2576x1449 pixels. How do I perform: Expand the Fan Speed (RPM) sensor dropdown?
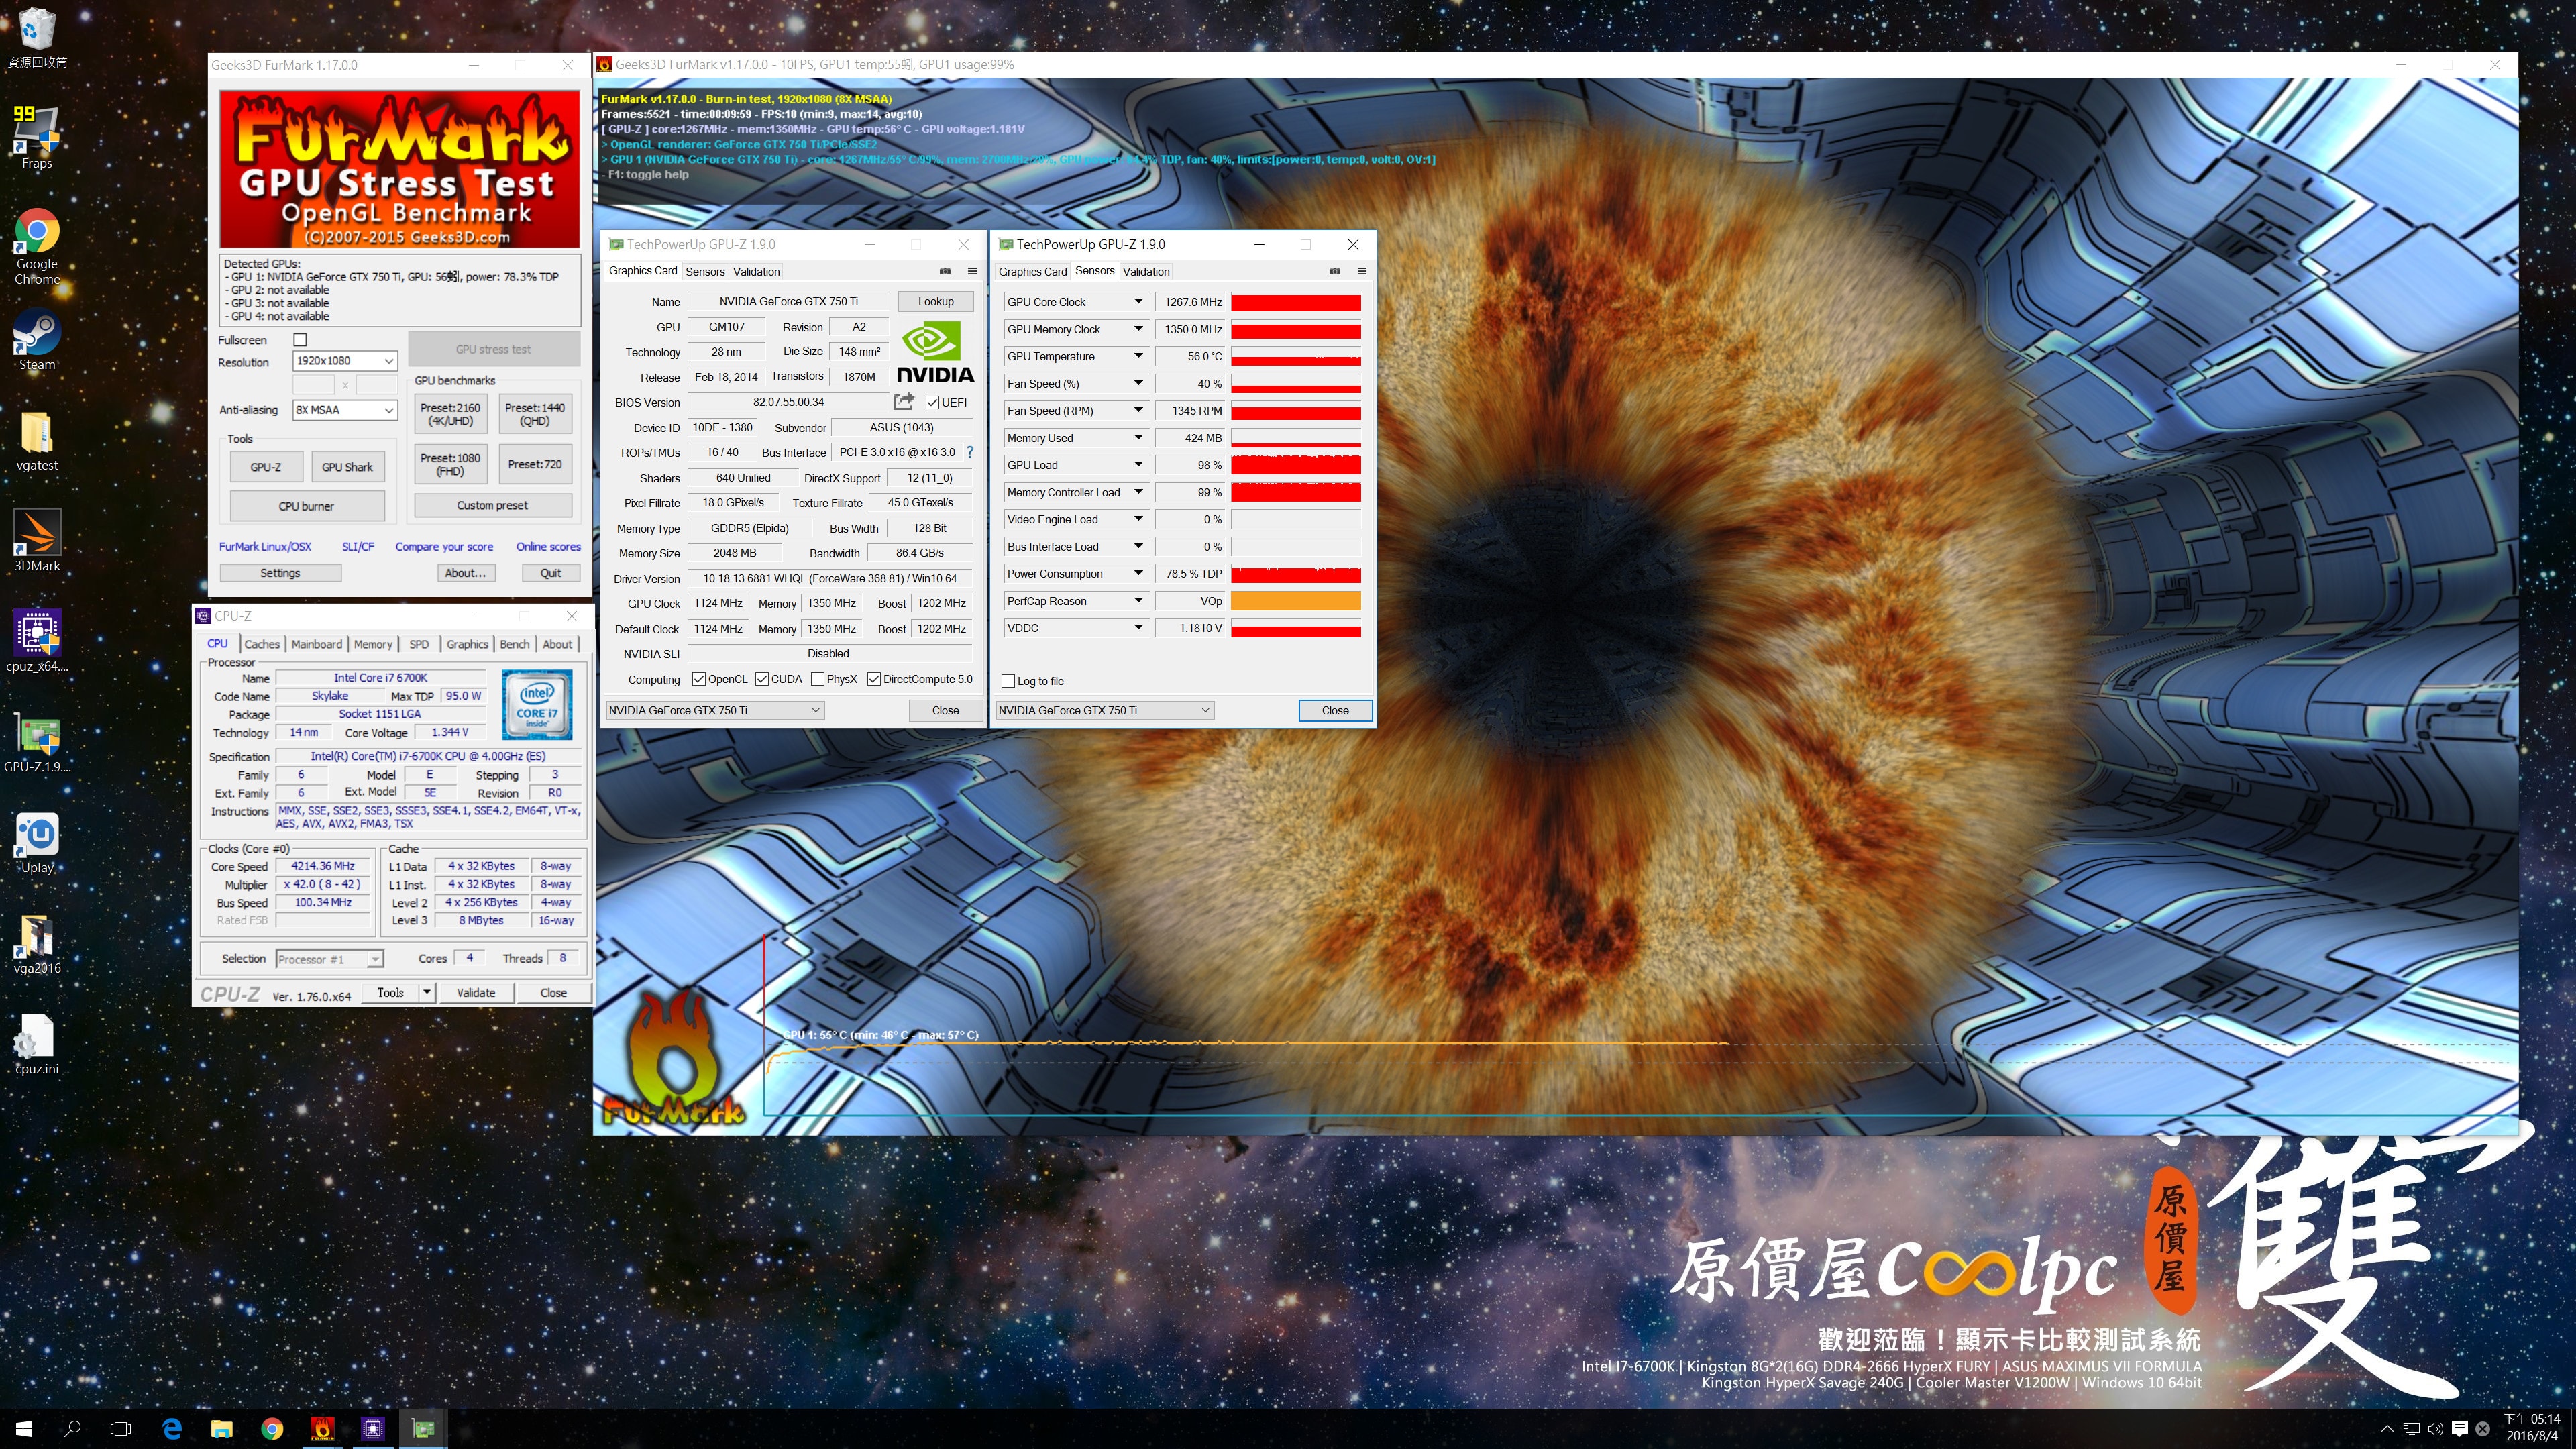[1138, 410]
